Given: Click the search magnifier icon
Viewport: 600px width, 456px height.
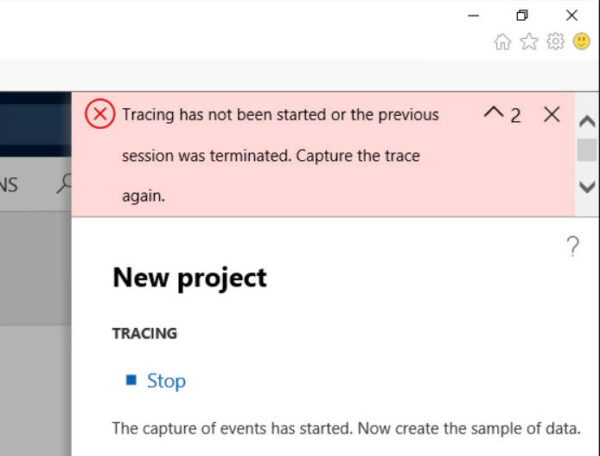Looking at the screenshot, I should coord(64,183).
